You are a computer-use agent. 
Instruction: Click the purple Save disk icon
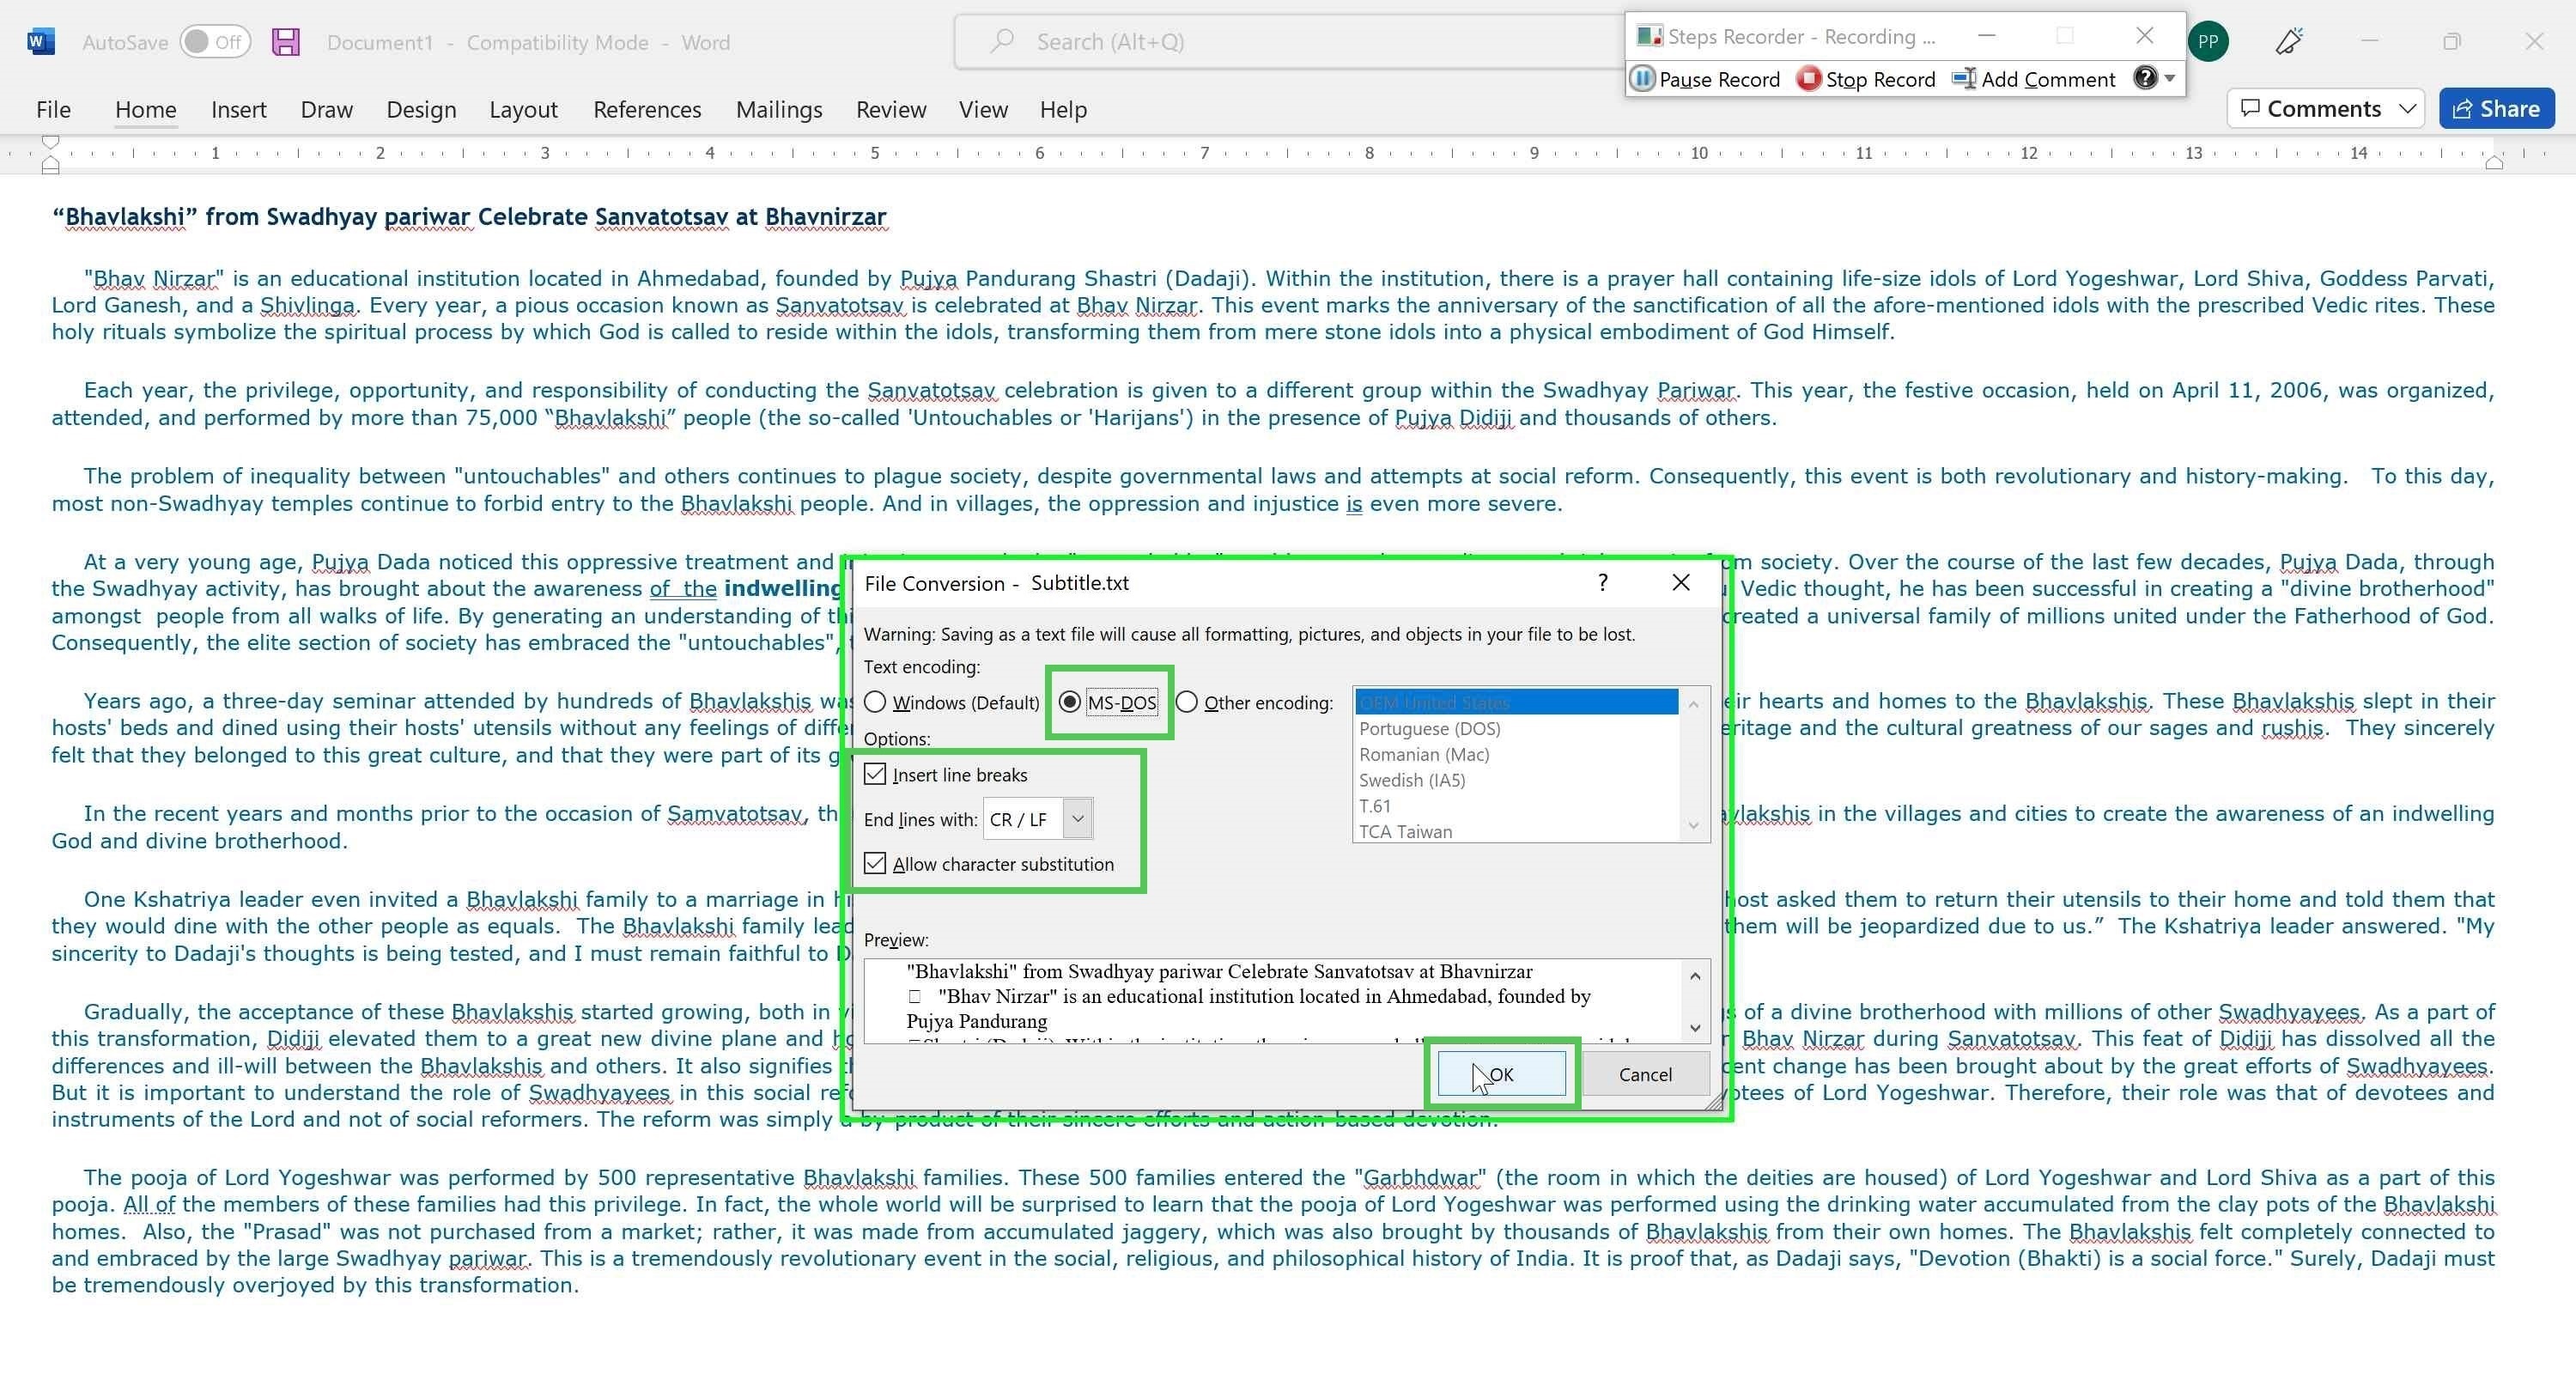[x=286, y=42]
